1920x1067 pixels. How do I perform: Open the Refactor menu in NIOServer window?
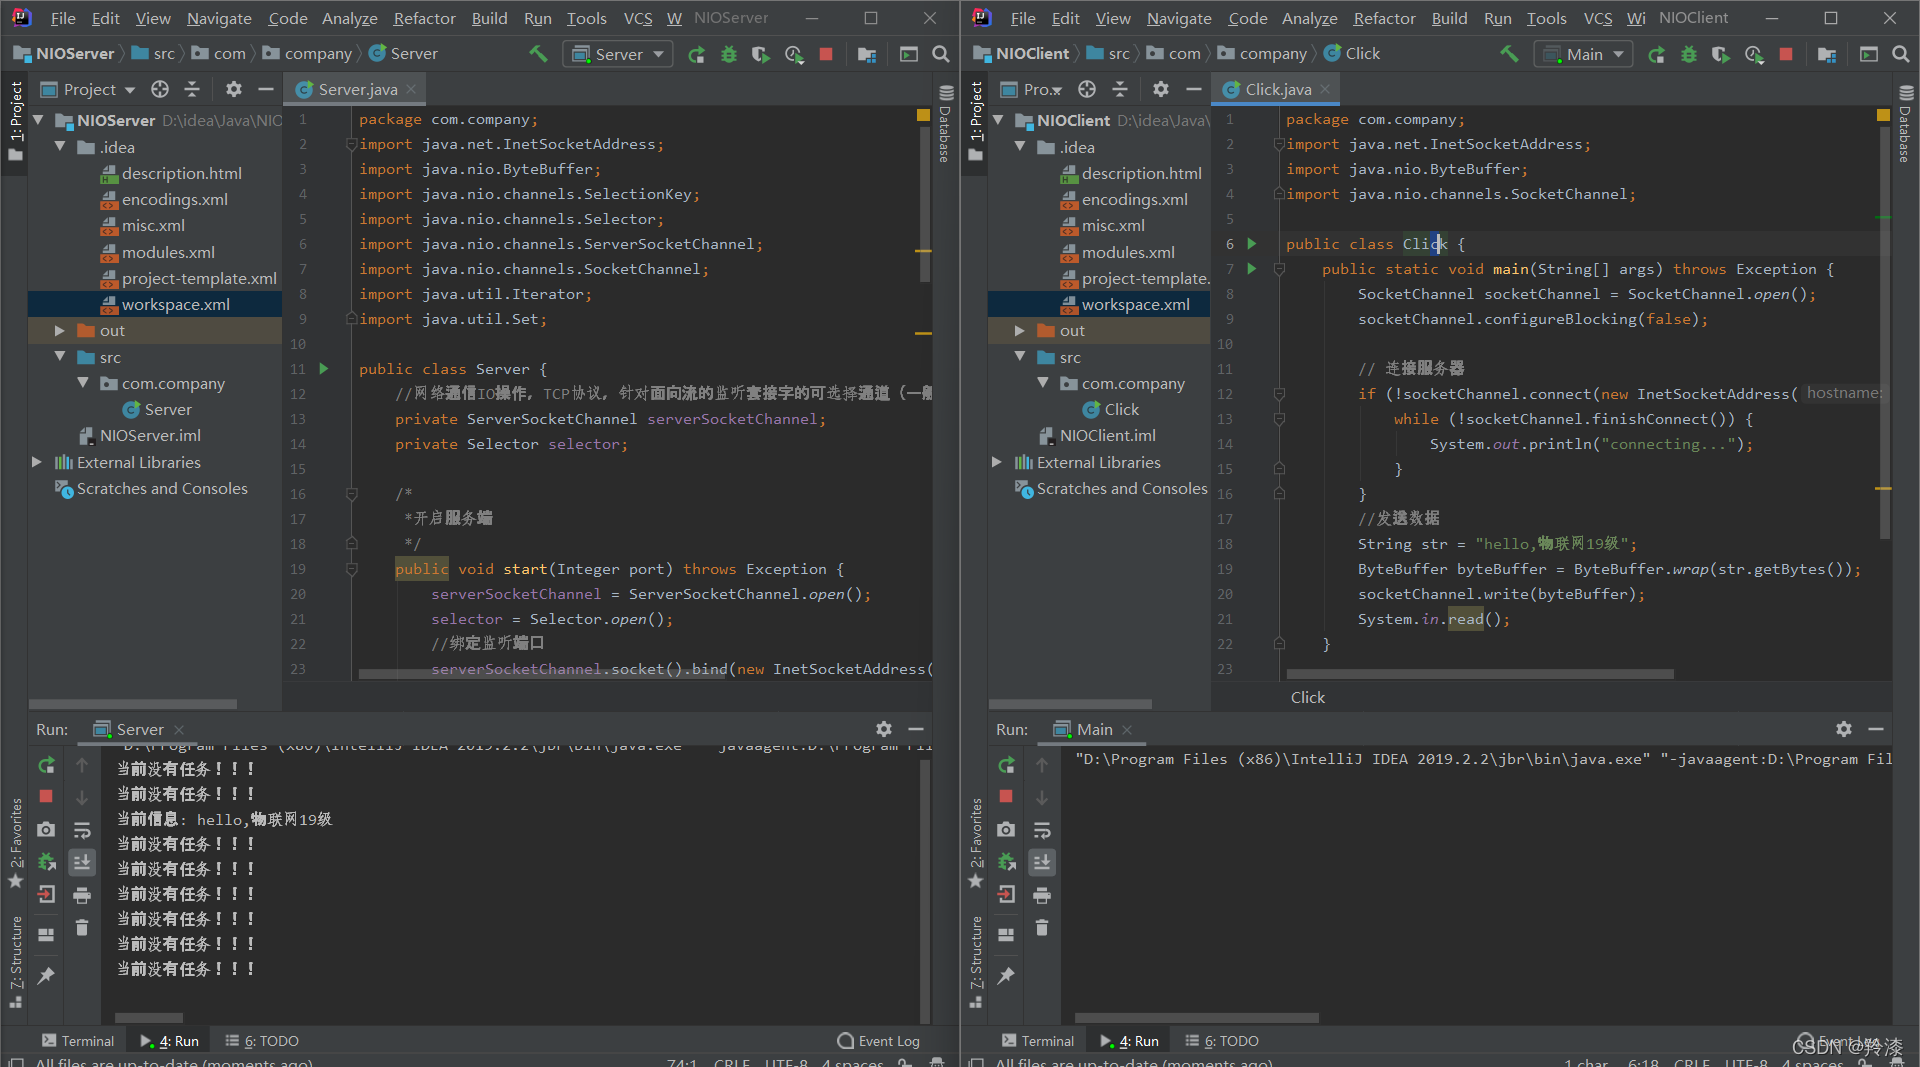pos(424,18)
